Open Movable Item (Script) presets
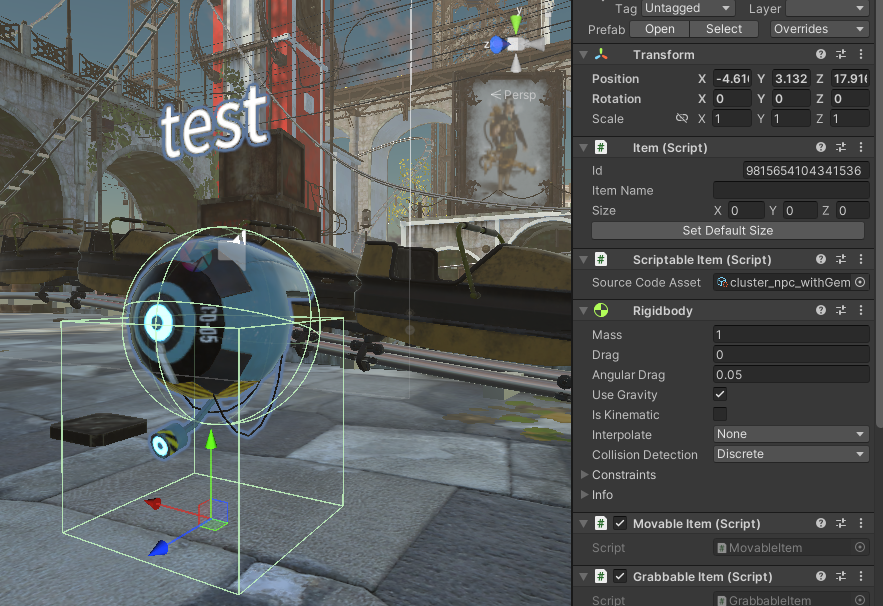The image size is (883, 606). pos(841,523)
